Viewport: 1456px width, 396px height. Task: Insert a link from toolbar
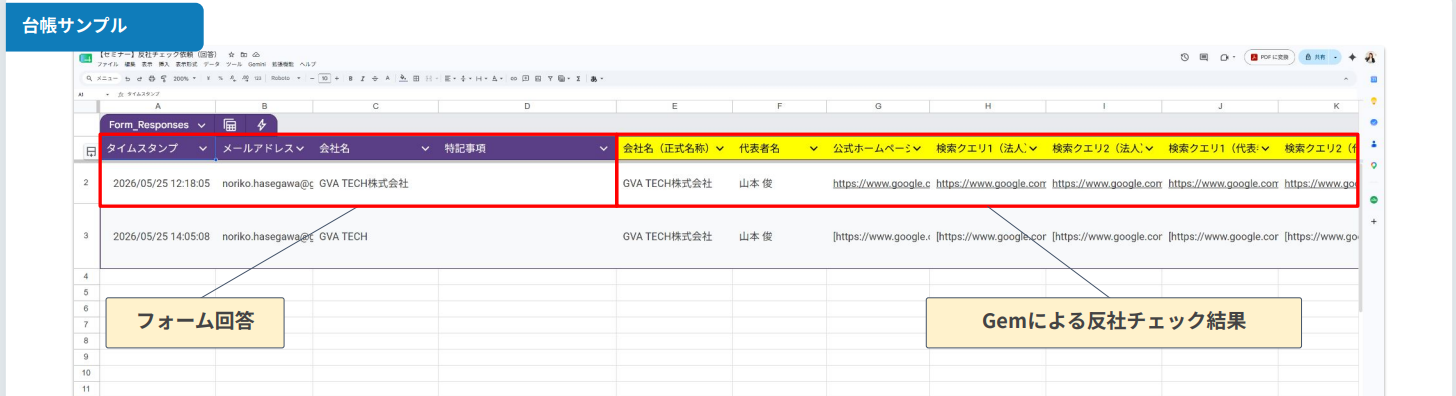514,78
